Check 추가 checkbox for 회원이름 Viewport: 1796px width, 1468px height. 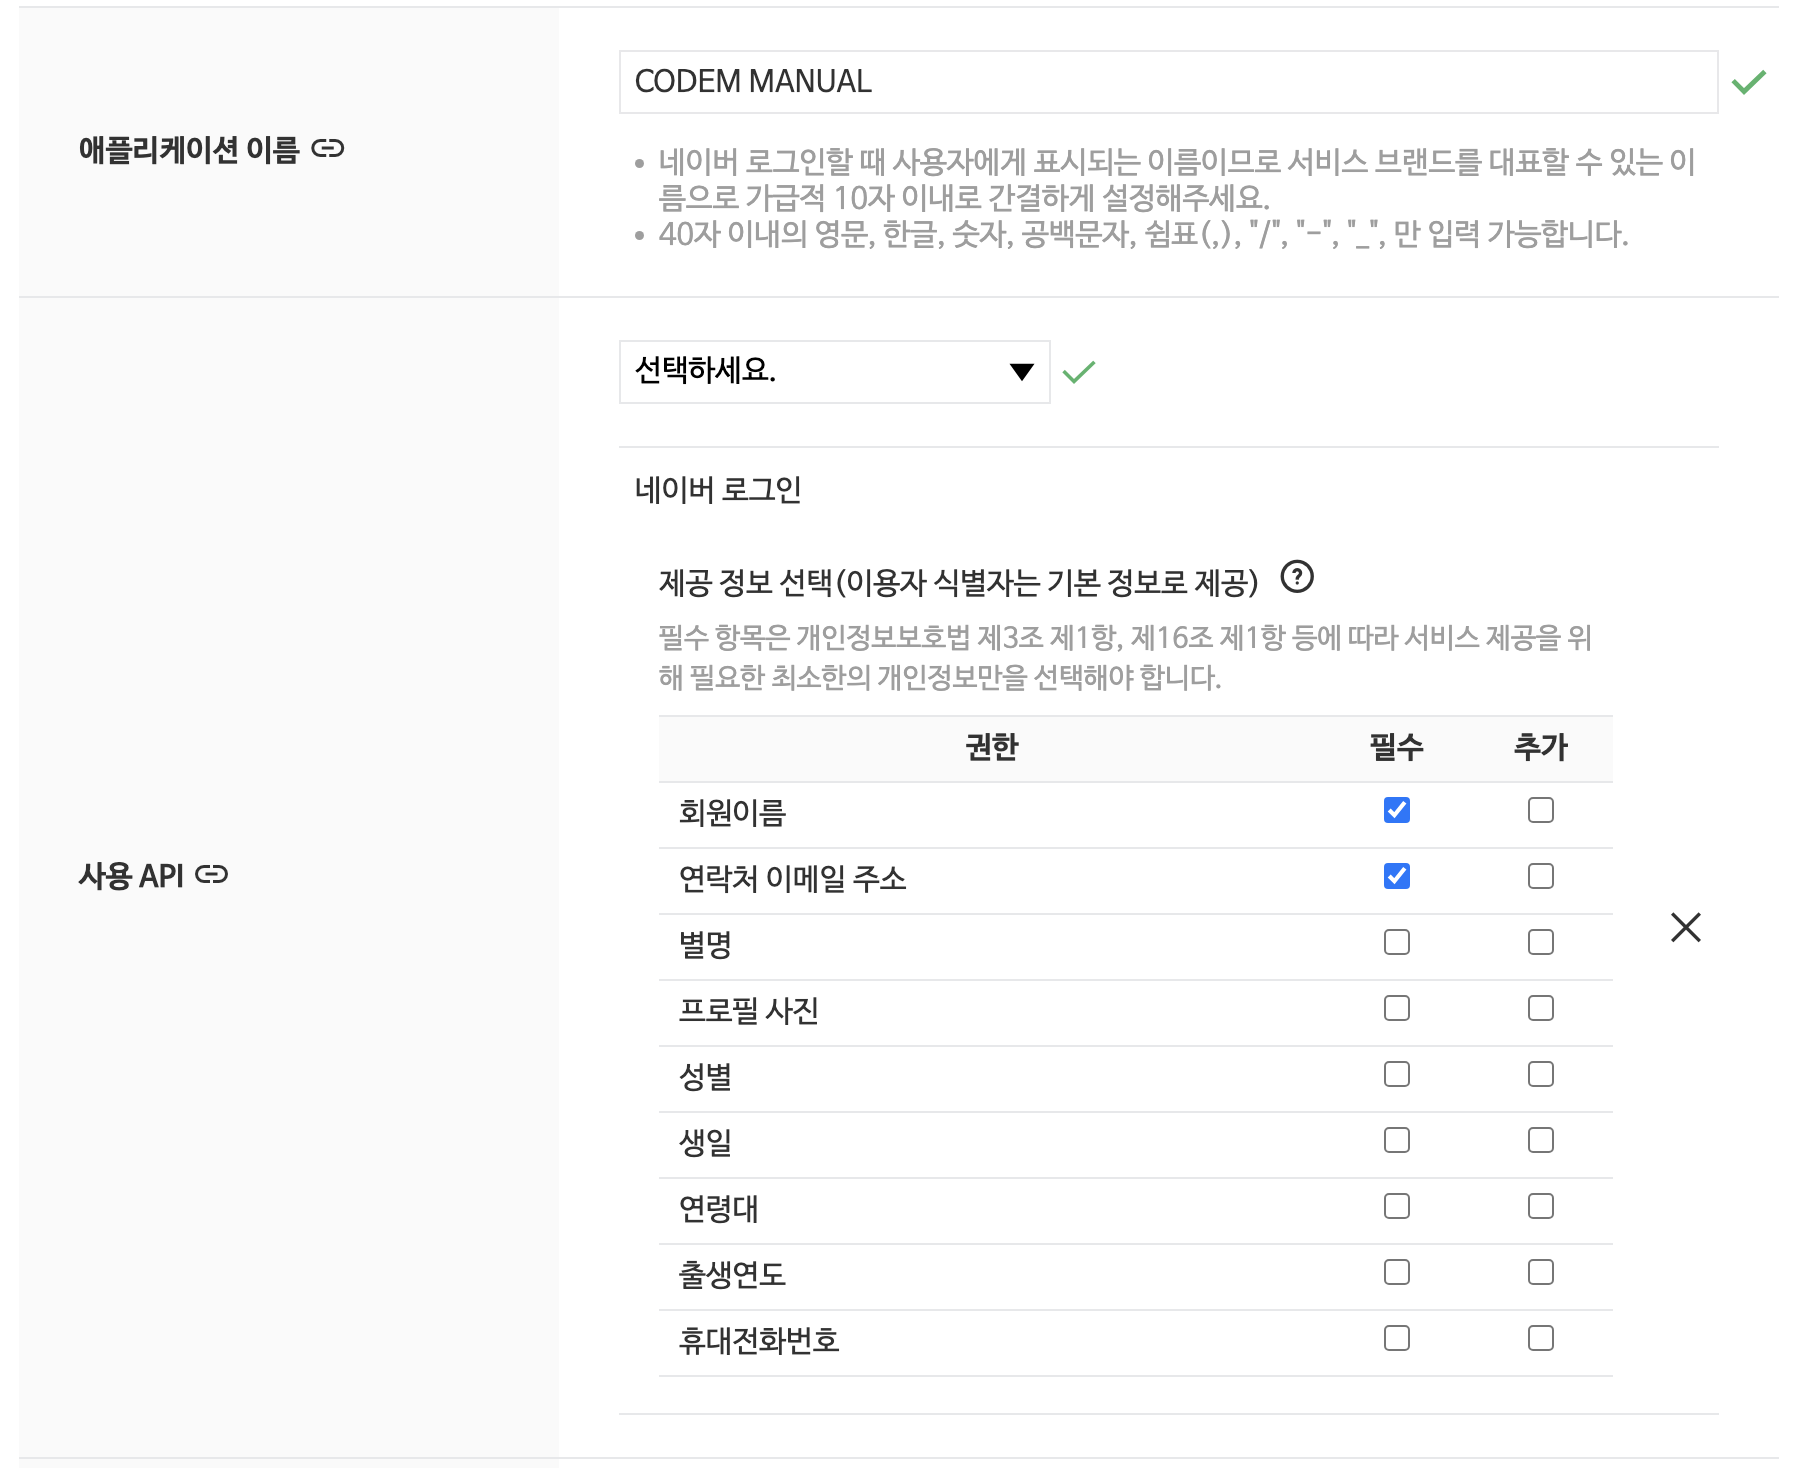(1541, 810)
